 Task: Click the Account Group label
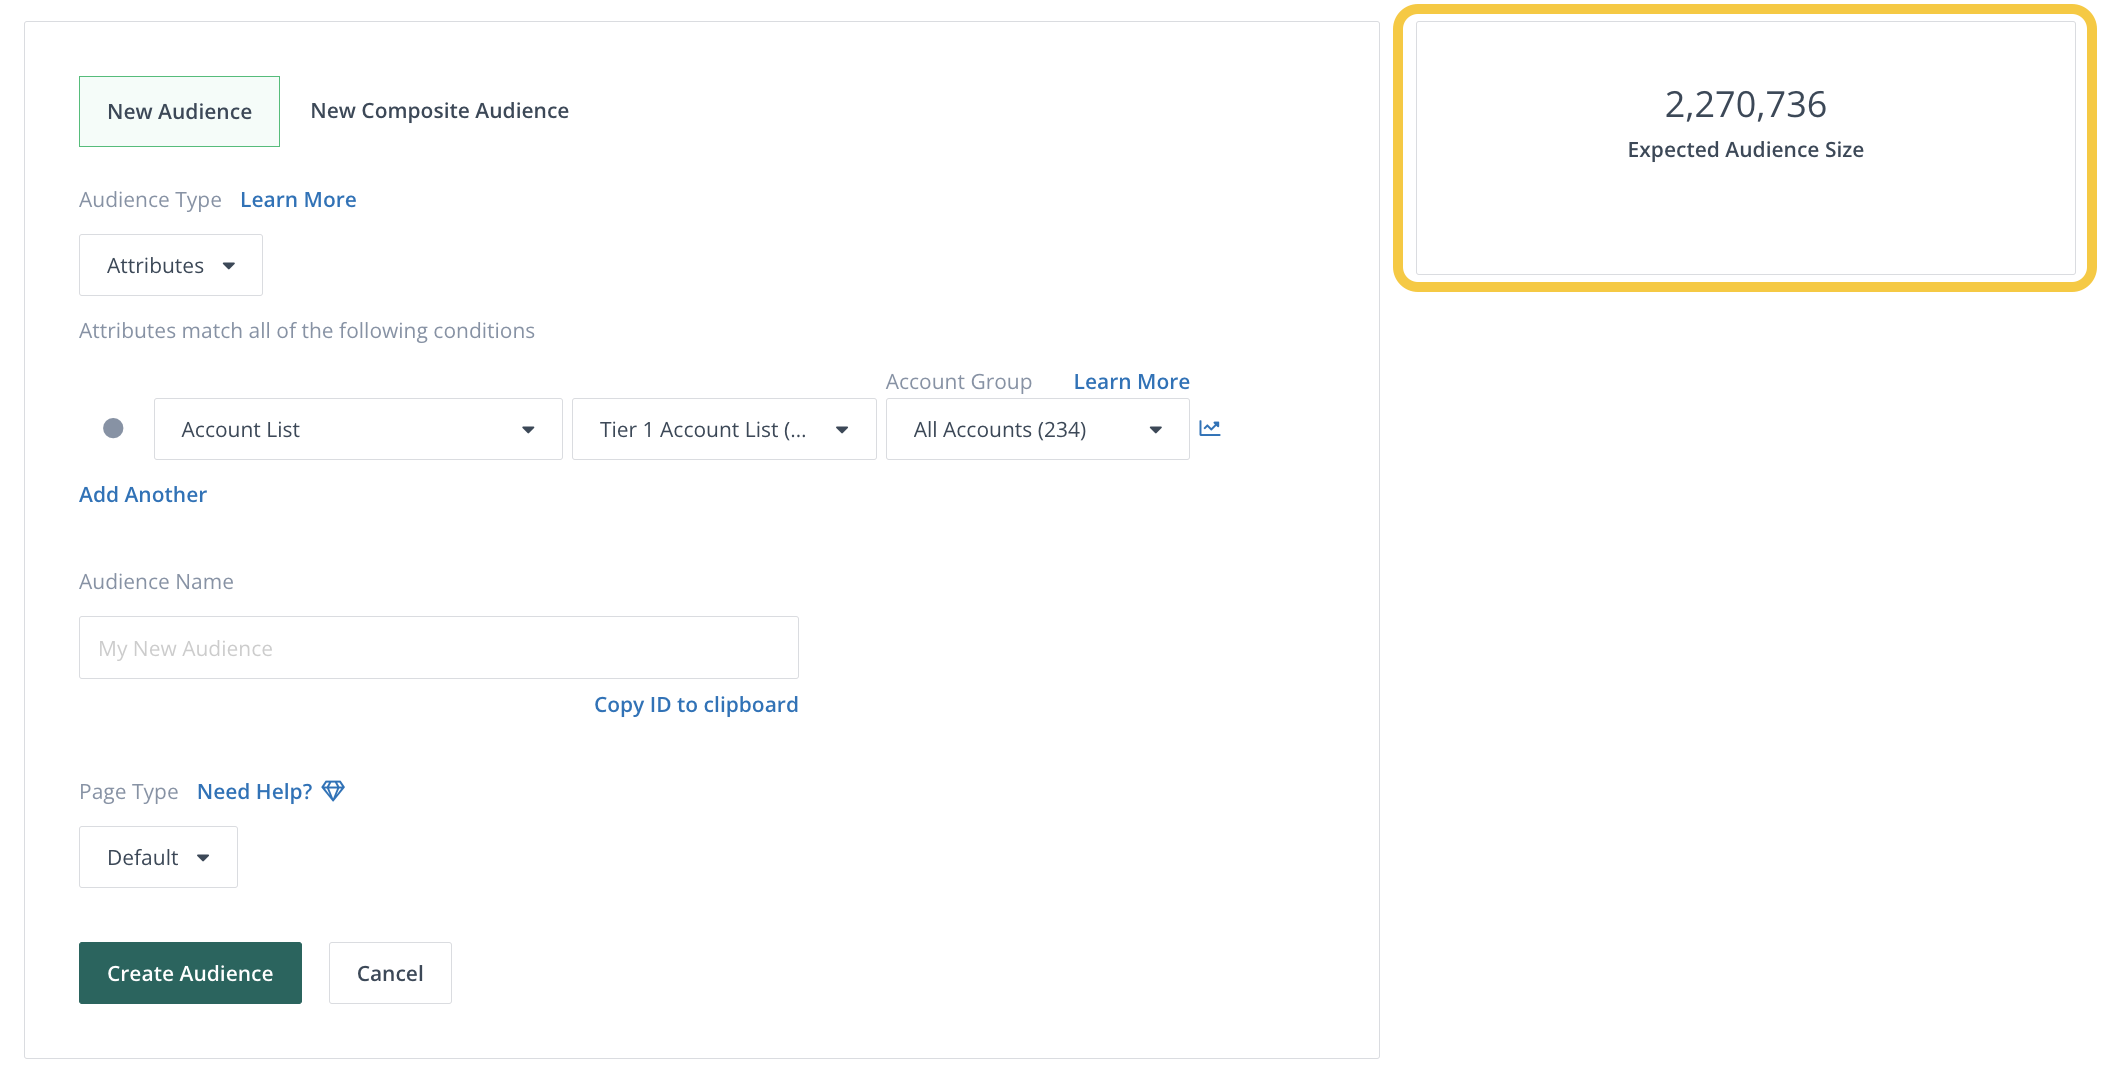click(959, 381)
